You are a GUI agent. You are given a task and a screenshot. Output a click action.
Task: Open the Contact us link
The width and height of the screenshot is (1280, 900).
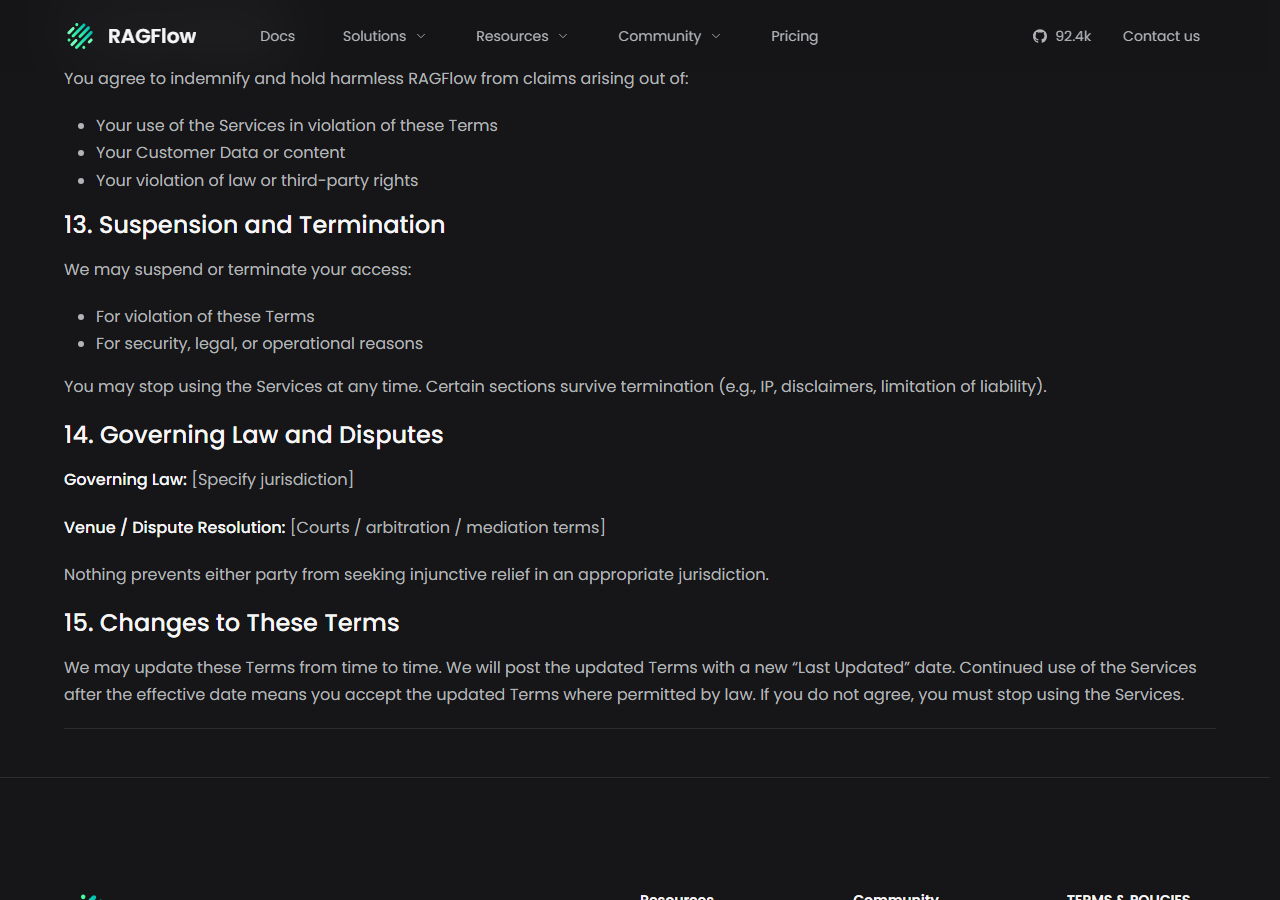tap(1161, 36)
